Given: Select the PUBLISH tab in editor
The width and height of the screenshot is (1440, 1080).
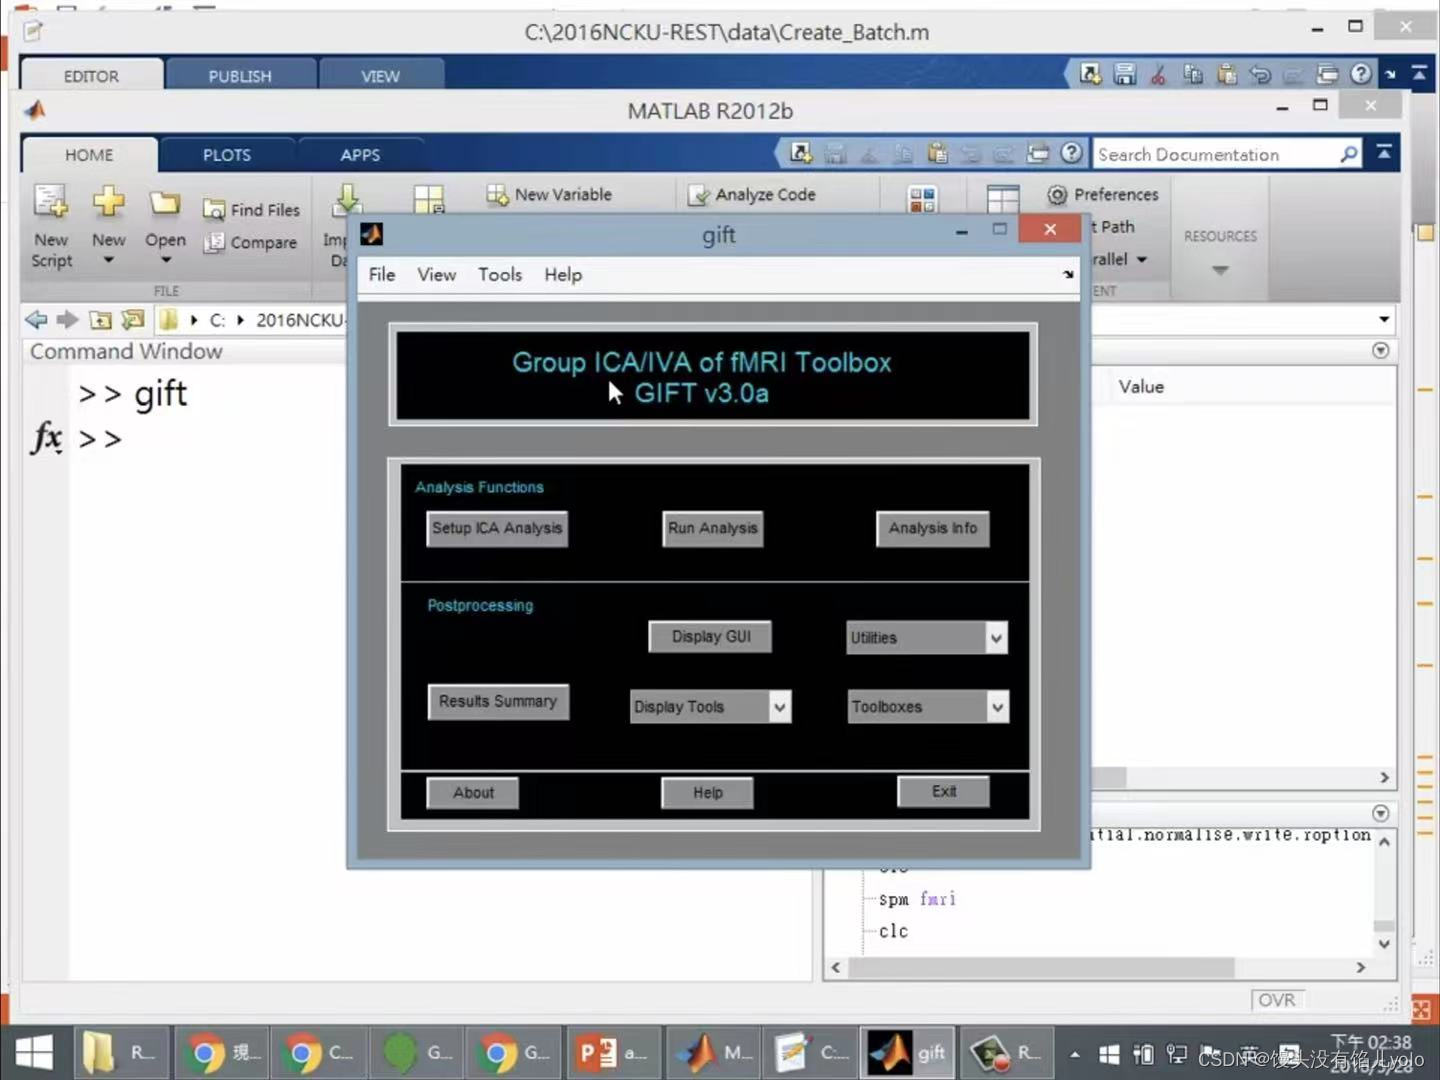Looking at the screenshot, I should click(240, 76).
